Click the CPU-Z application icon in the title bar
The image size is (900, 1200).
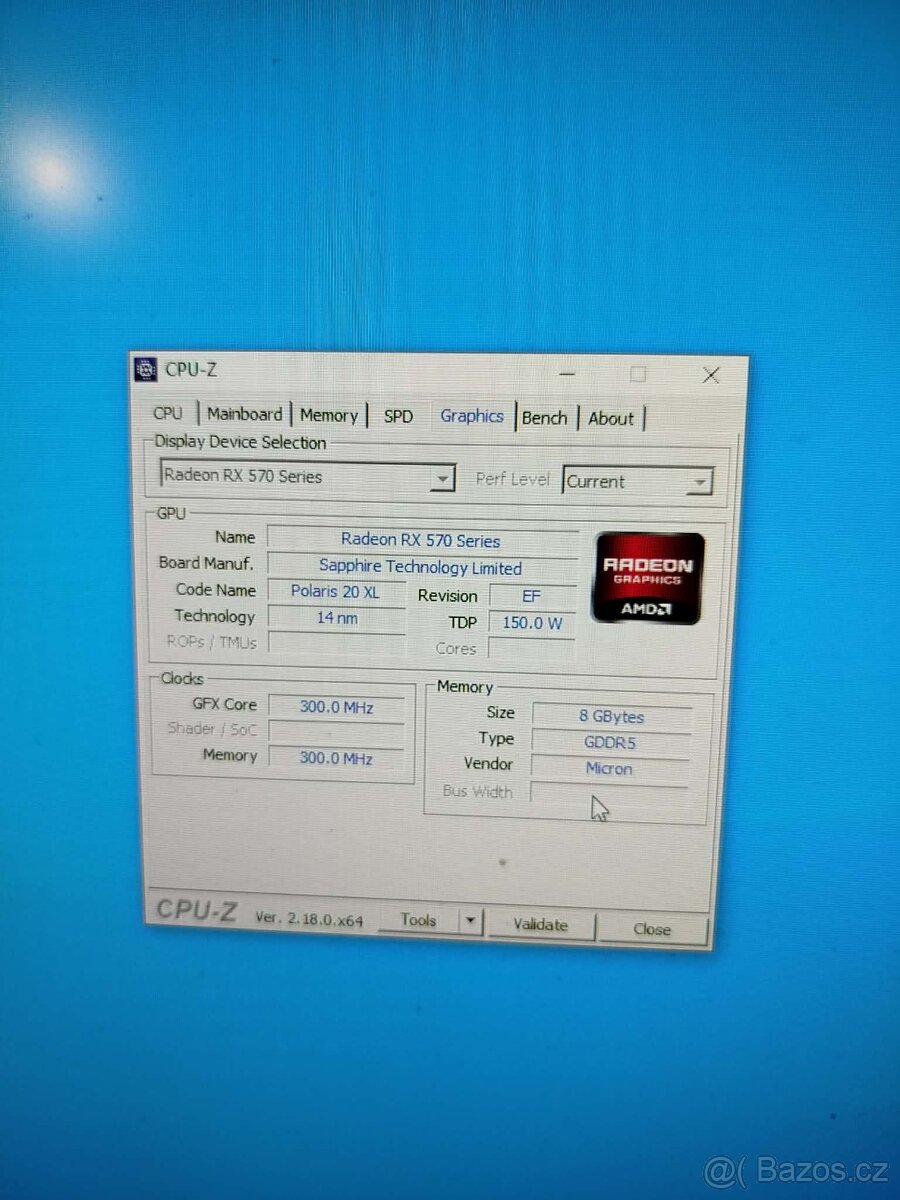pos(146,370)
